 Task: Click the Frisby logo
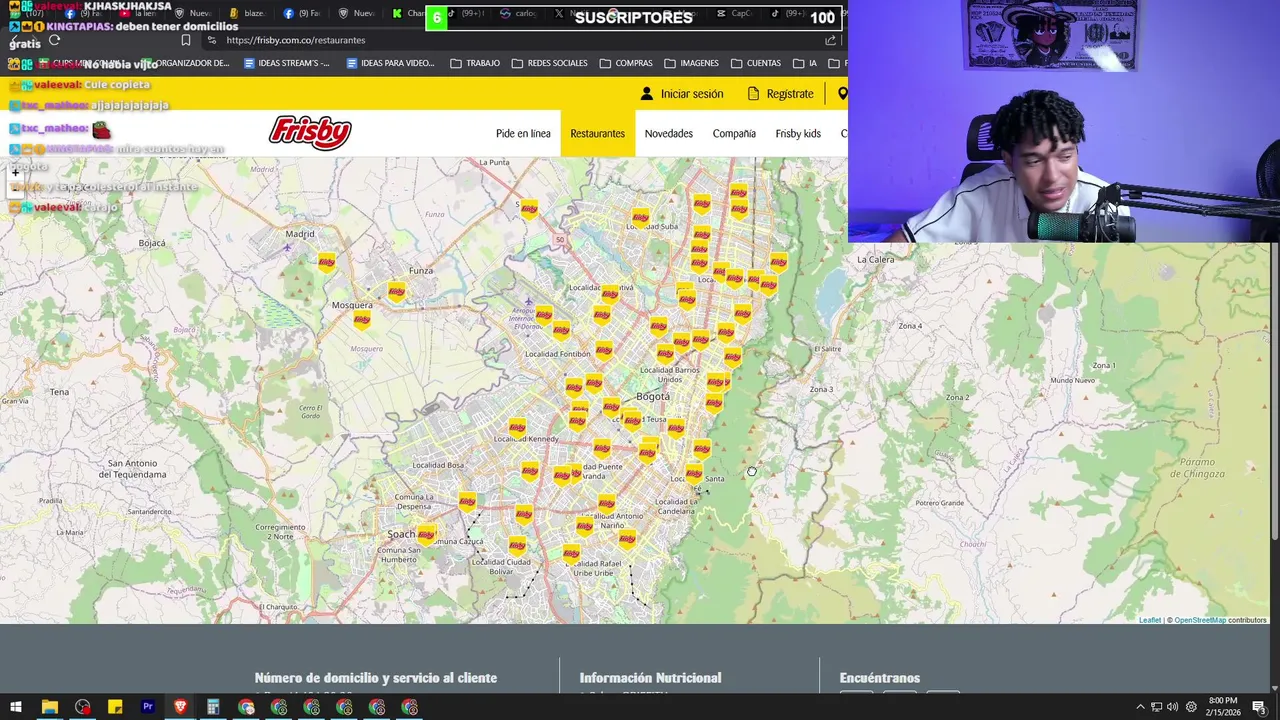[310, 132]
